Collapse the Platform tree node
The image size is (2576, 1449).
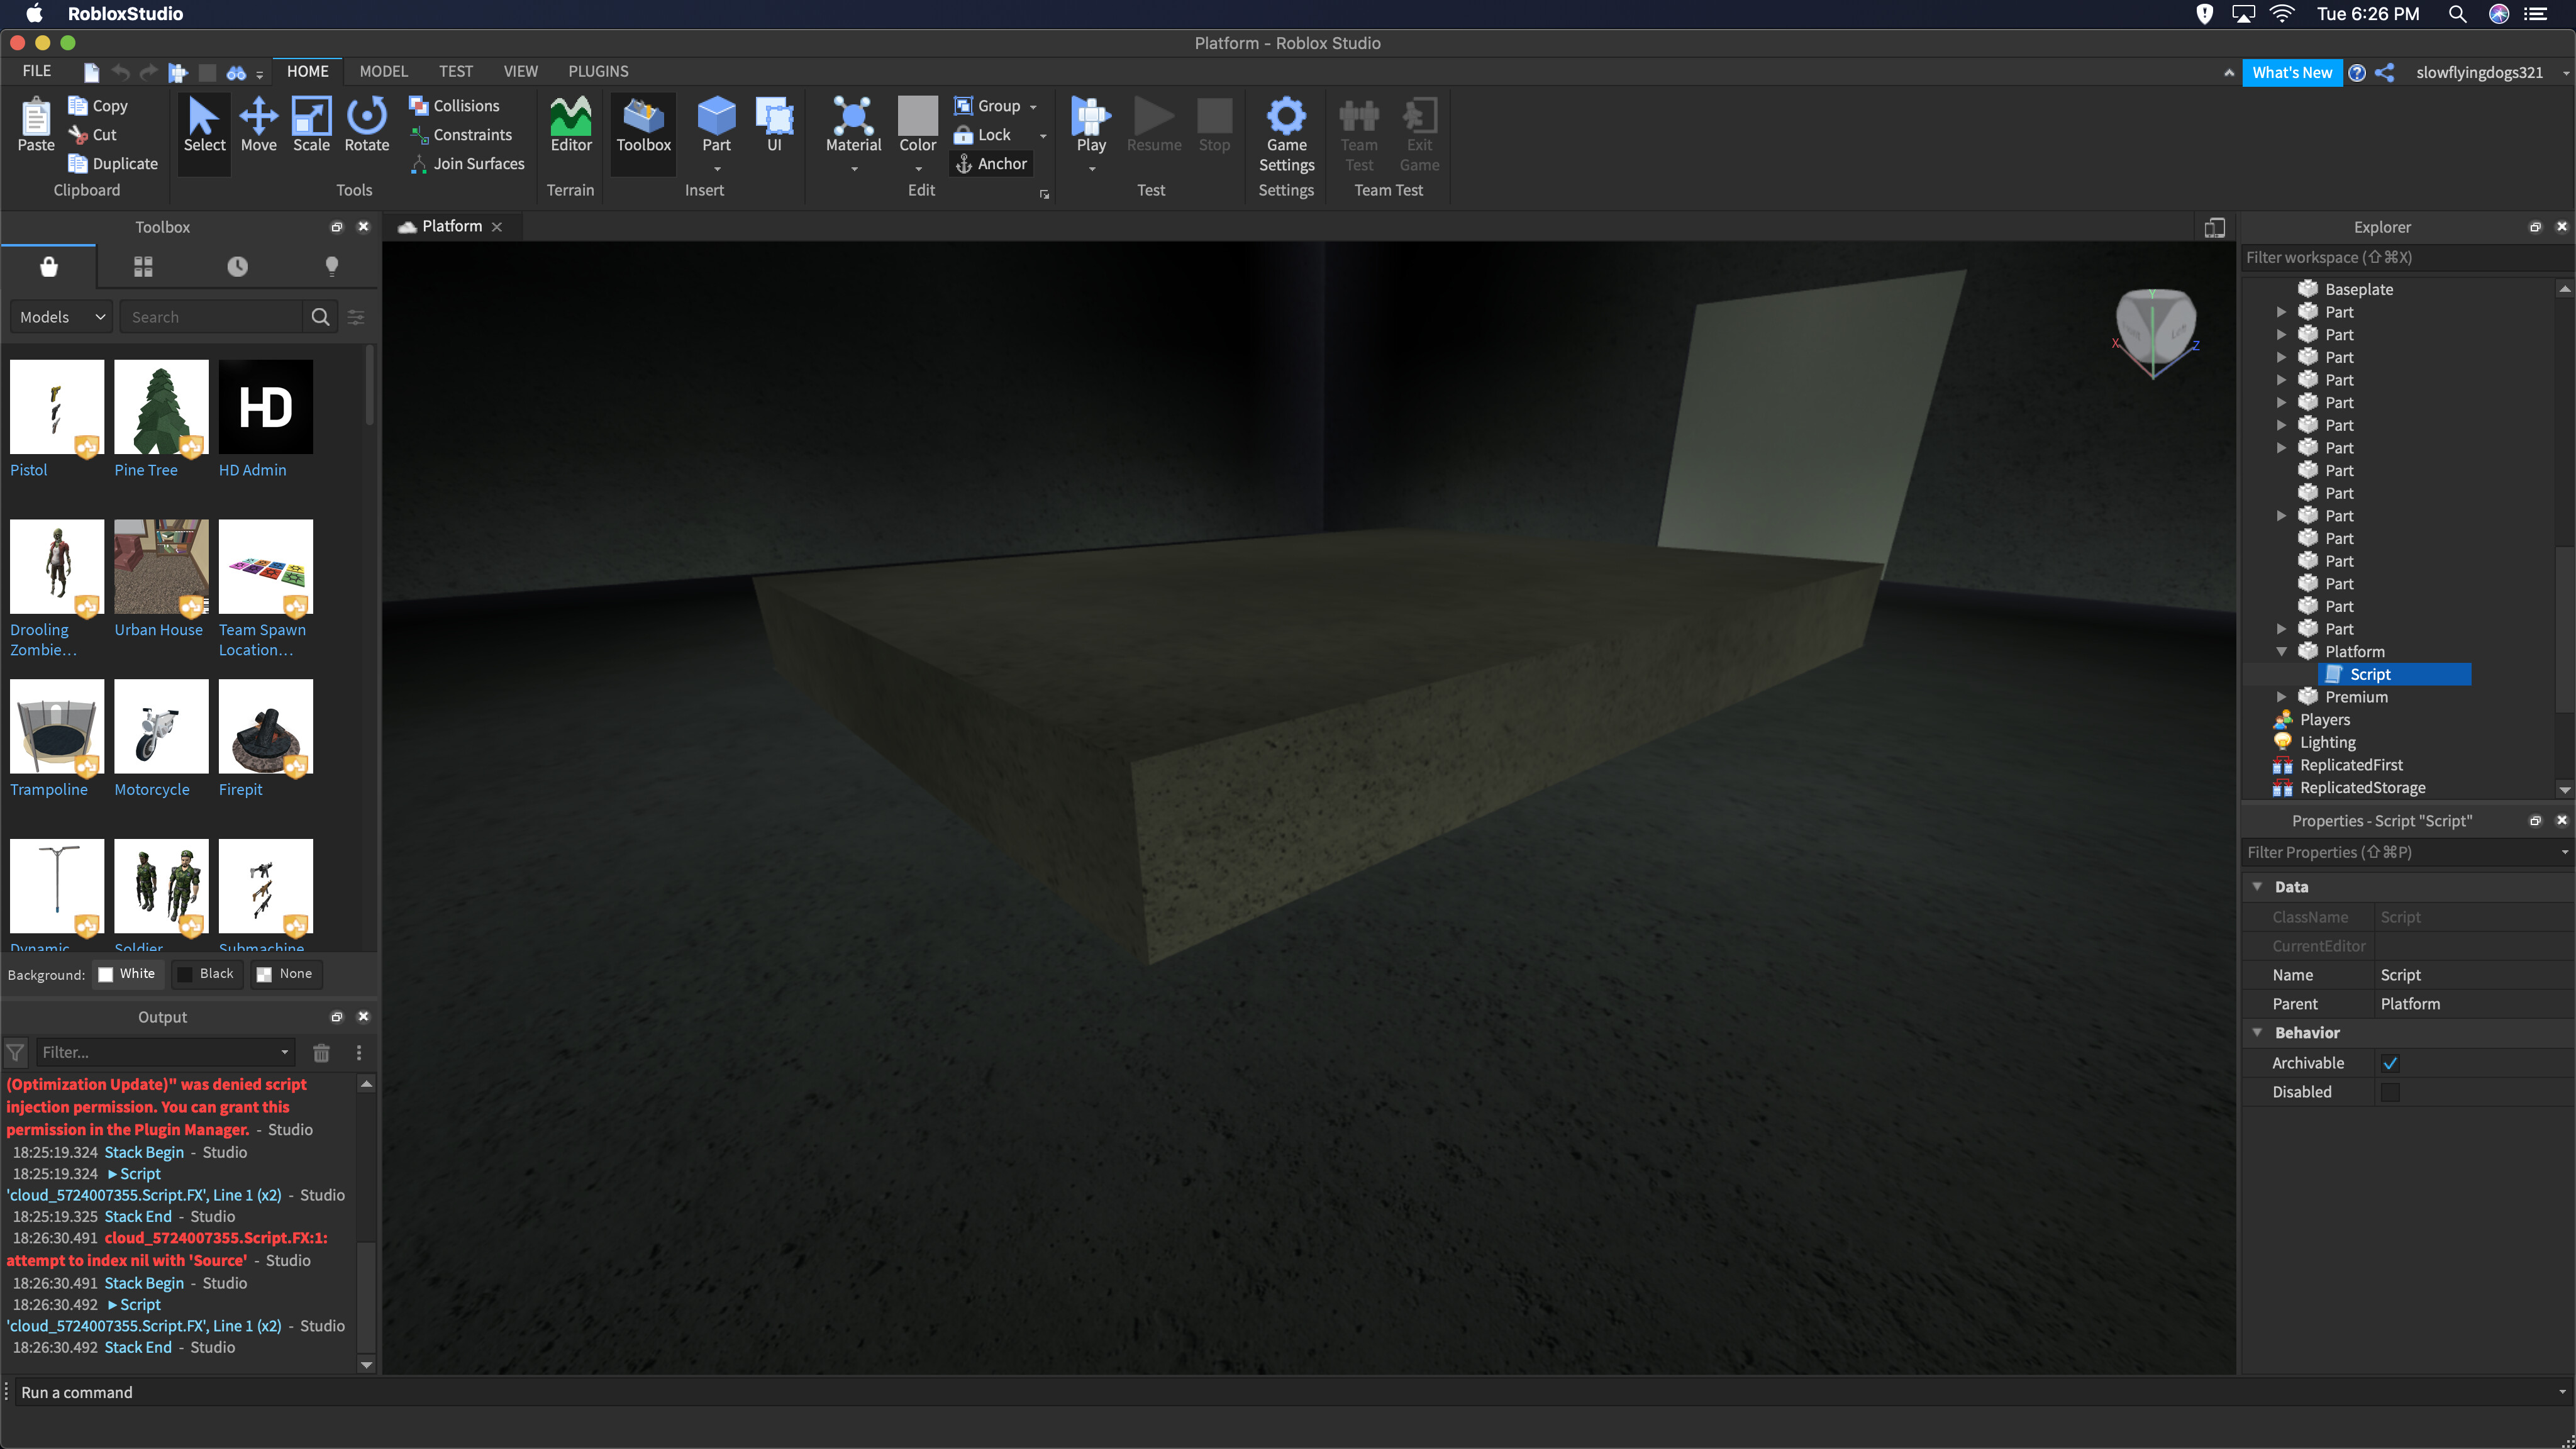click(2281, 651)
